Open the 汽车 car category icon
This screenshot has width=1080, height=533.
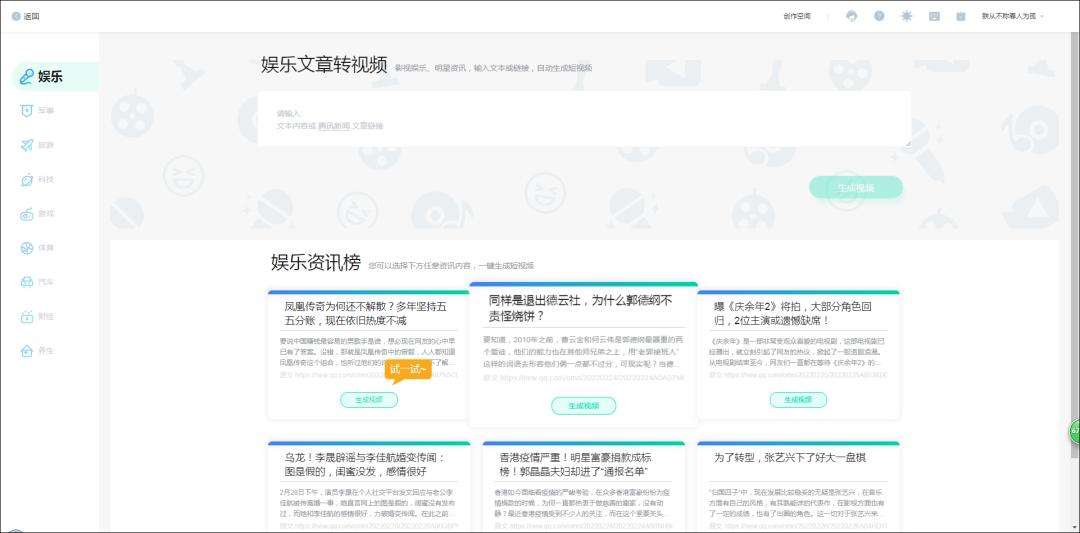click(27, 282)
